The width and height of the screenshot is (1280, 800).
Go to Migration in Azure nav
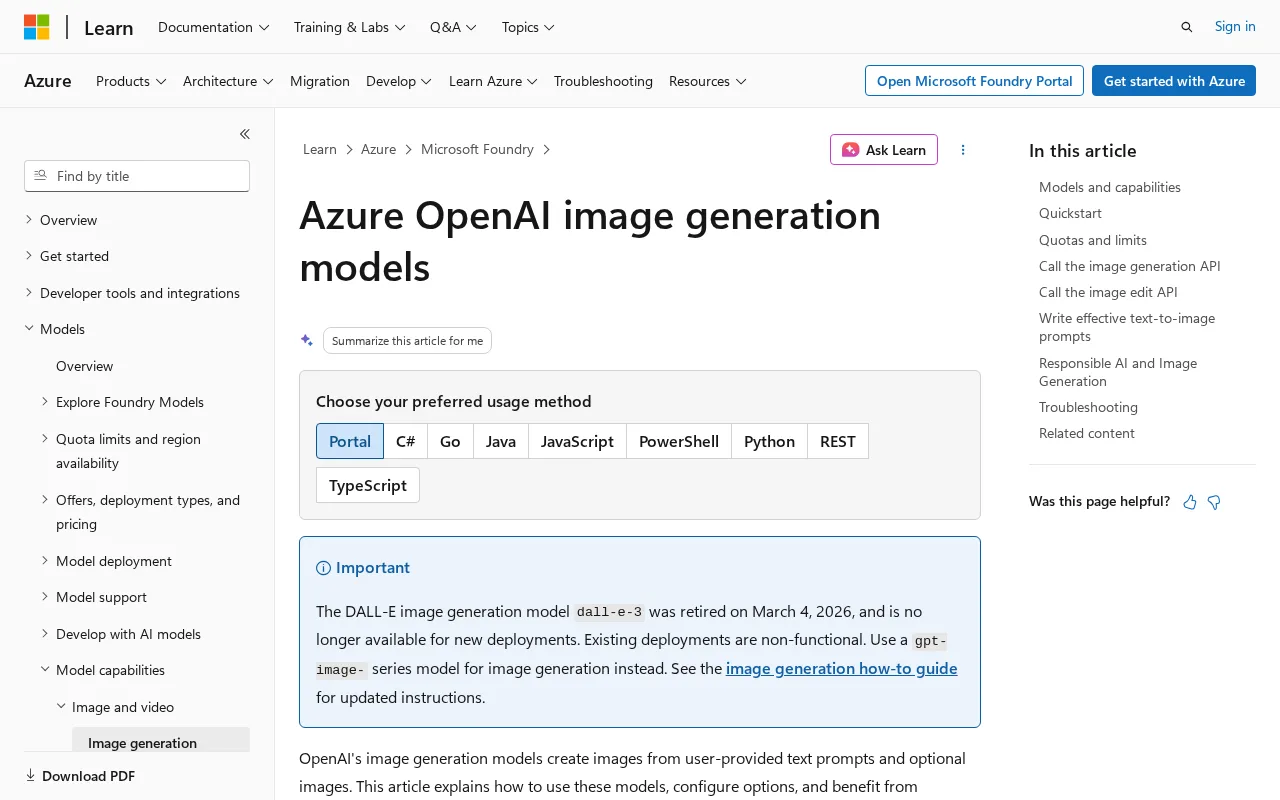pyautogui.click(x=320, y=81)
